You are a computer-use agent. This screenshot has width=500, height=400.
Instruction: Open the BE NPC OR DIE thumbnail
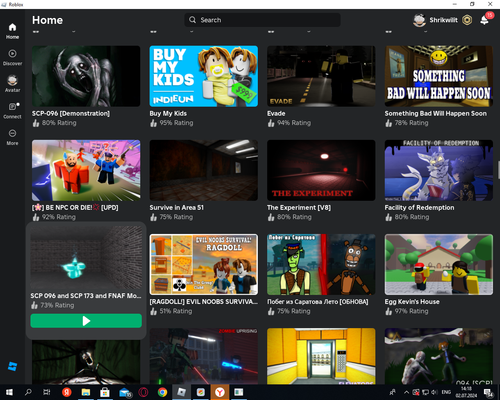86,170
